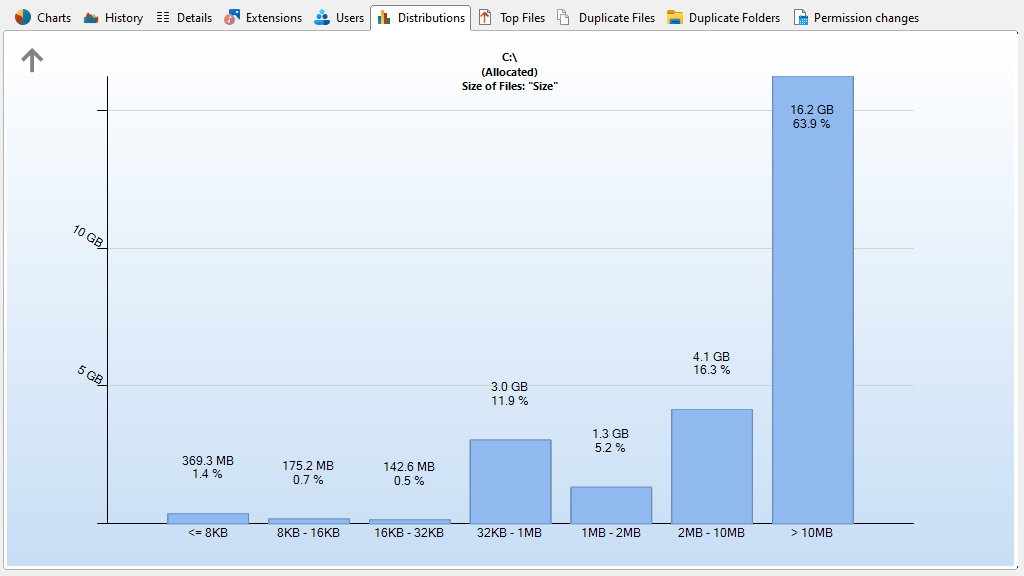Click the Users people icon
The image size is (1024, 576).
click(x=322, y=17)
